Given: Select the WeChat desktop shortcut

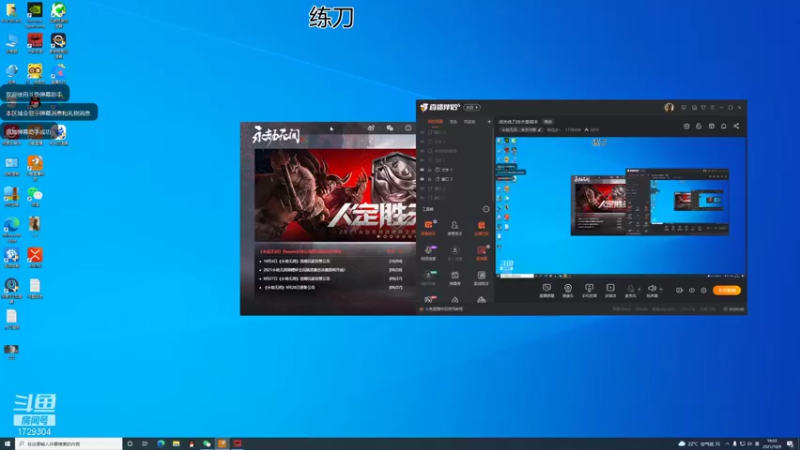Looking at the screenshot, I should click(35, 196).
